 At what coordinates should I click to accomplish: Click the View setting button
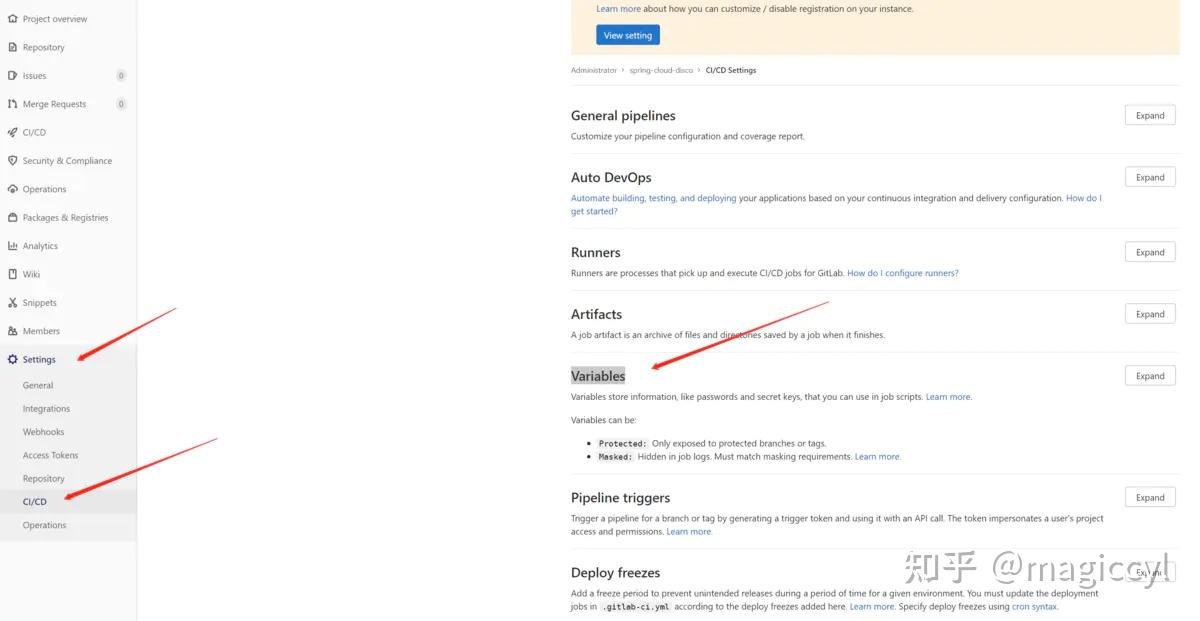click(x=628, y=35)
